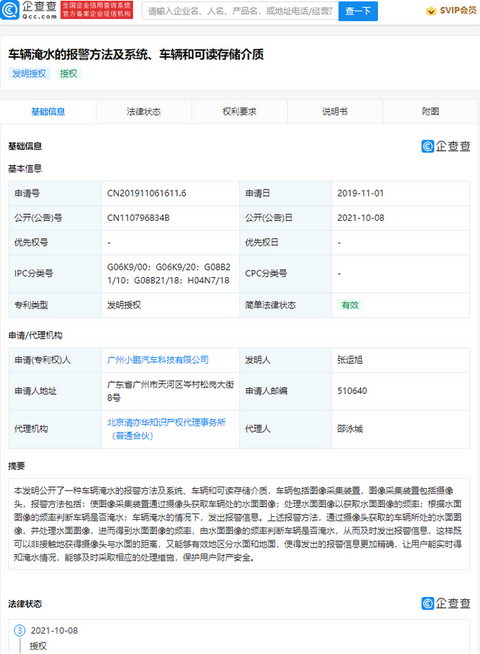The height and width of the screenshot is (654, 480).
Task: Open the 权利要求 tab
Action: [239, 111]
